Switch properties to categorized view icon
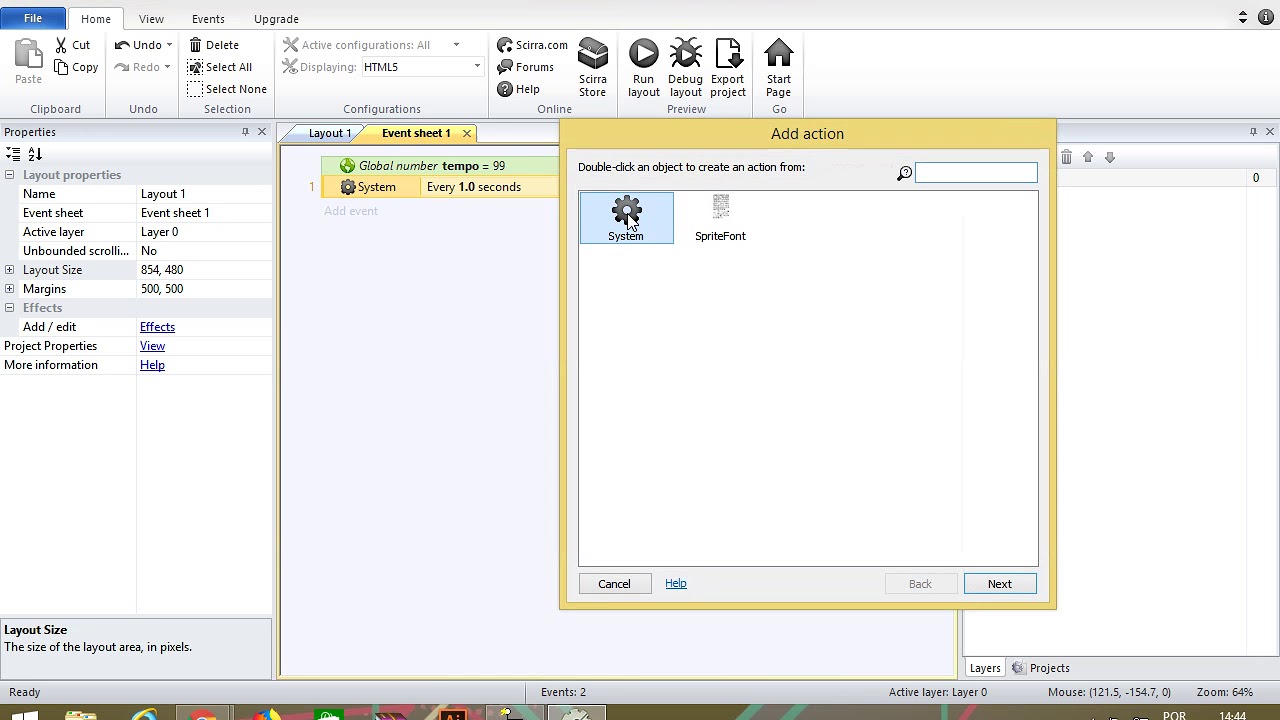The image size is (1280, 720). 13,154
